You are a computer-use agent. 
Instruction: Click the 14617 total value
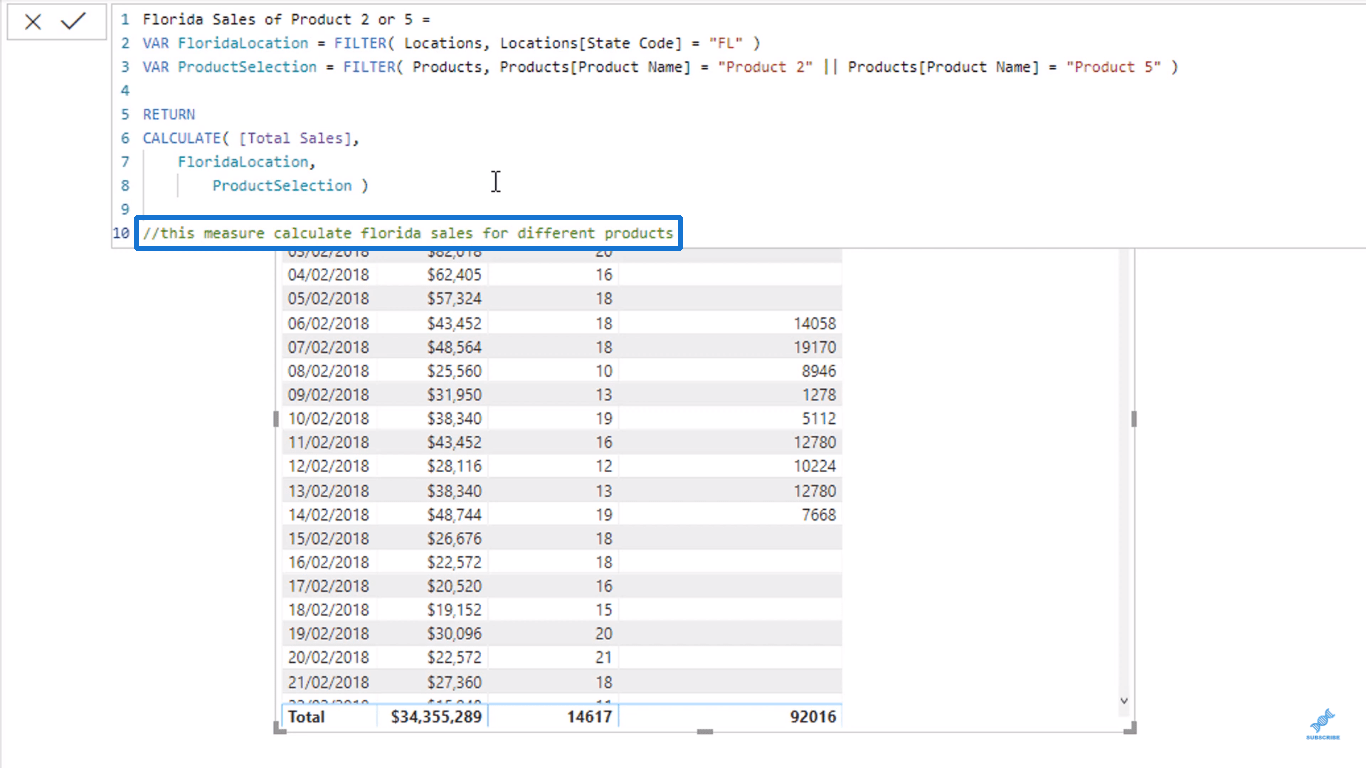tap(589, 717)
